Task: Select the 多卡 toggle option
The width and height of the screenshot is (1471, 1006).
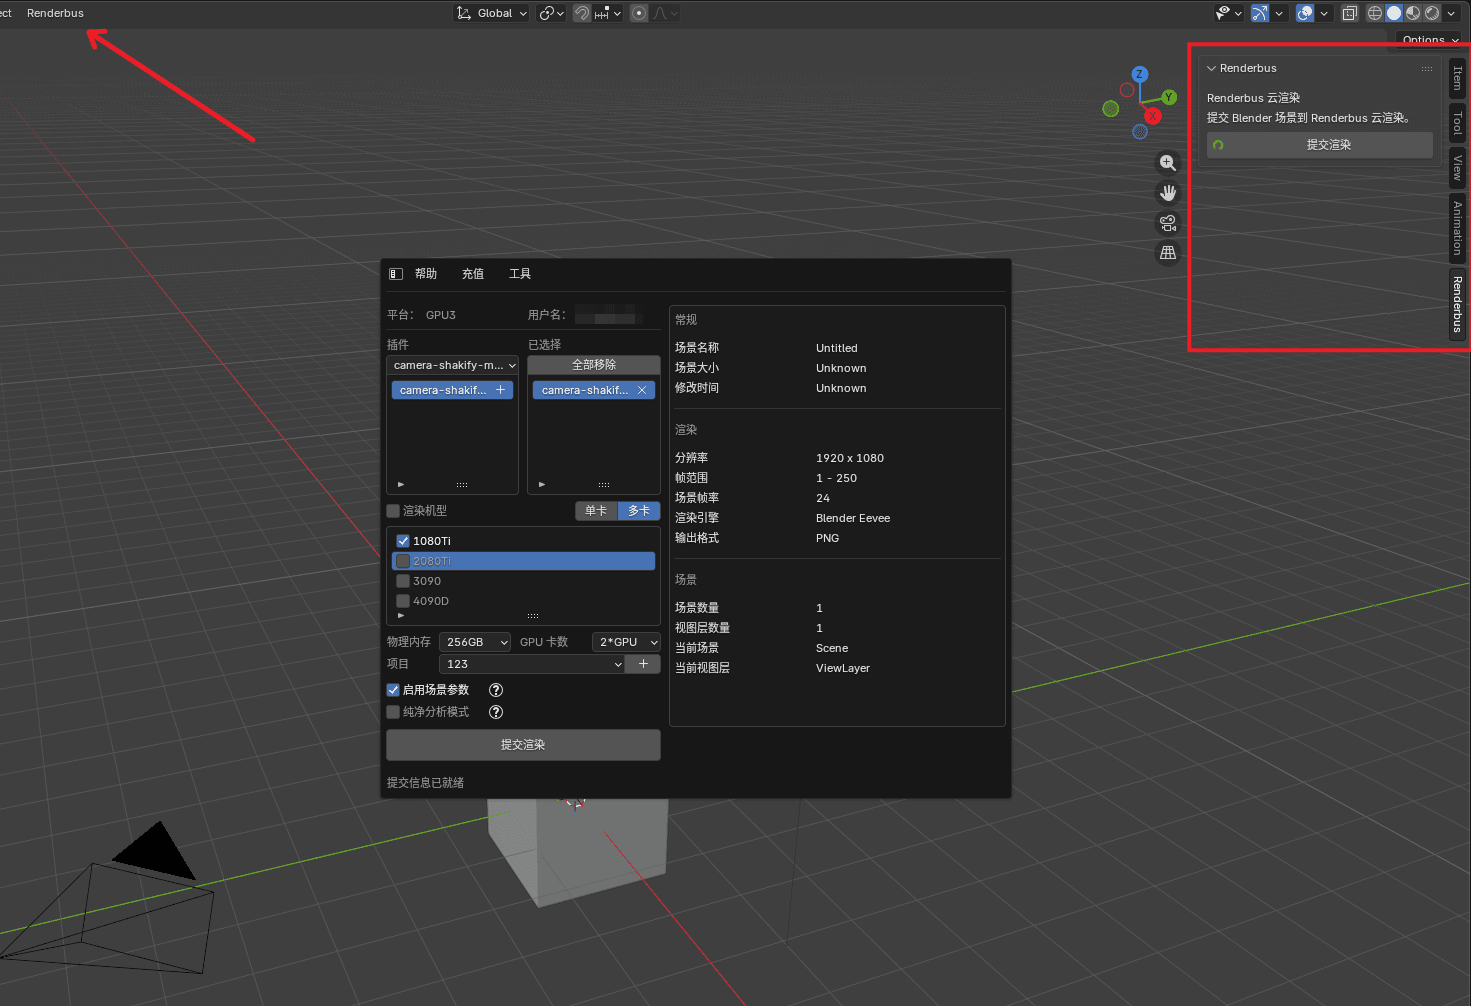Action: pyautogui.click(x=639, y=511)
